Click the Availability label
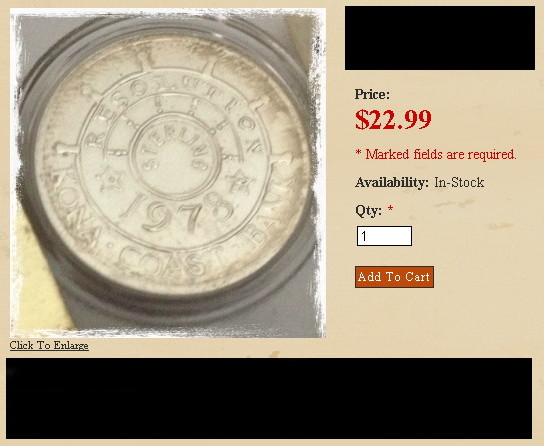The height and width of the screenshot is (446, 544). coord(392,182)
